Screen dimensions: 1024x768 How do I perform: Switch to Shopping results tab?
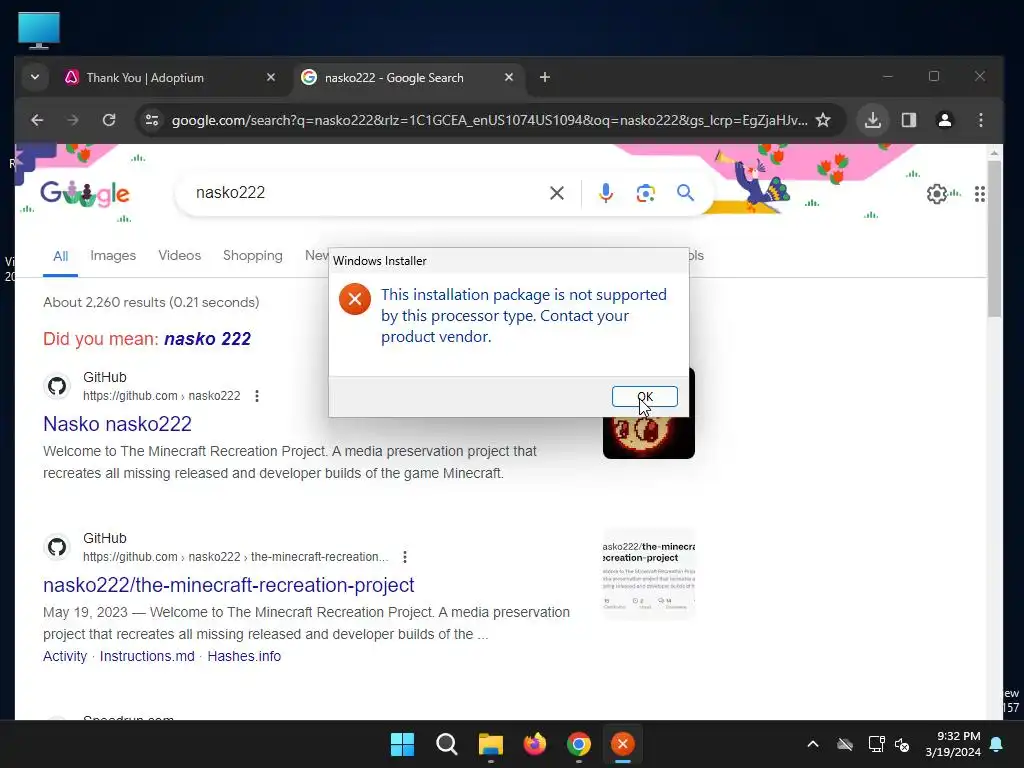coord(253,255)
